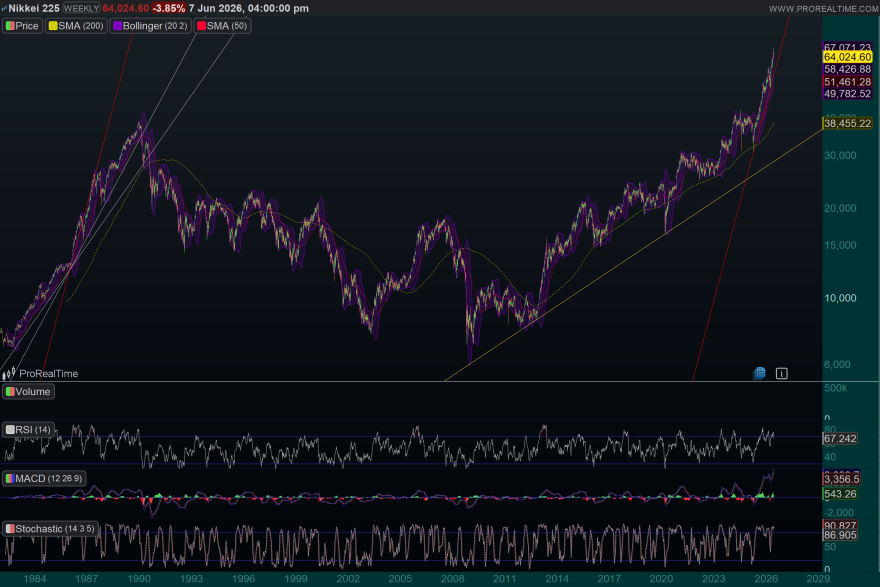This screenshot has height=587, width=880.
Task: Click the 2008 year on time axis
Action: point(452,579)
